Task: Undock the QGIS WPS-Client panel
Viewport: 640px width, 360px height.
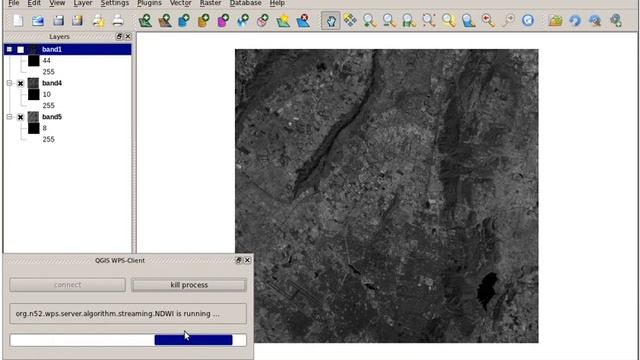Action: point(239,260)
